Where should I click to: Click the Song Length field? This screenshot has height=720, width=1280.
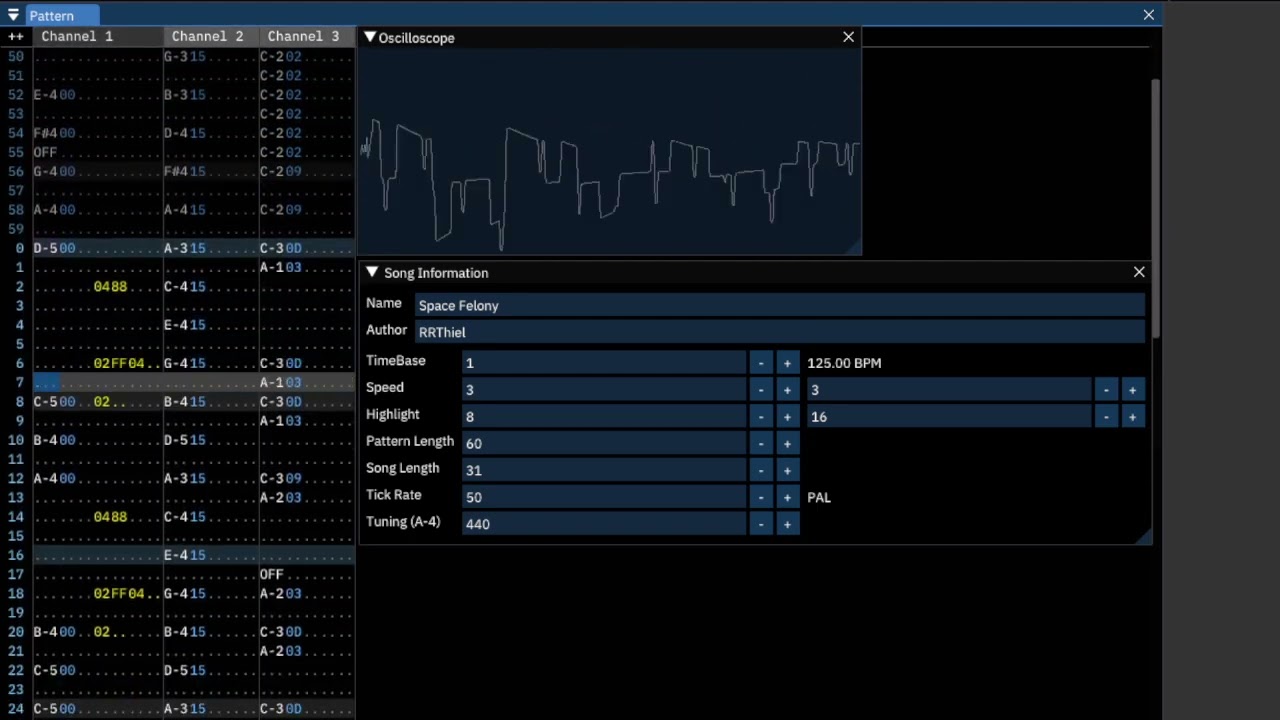pos(604,470)
